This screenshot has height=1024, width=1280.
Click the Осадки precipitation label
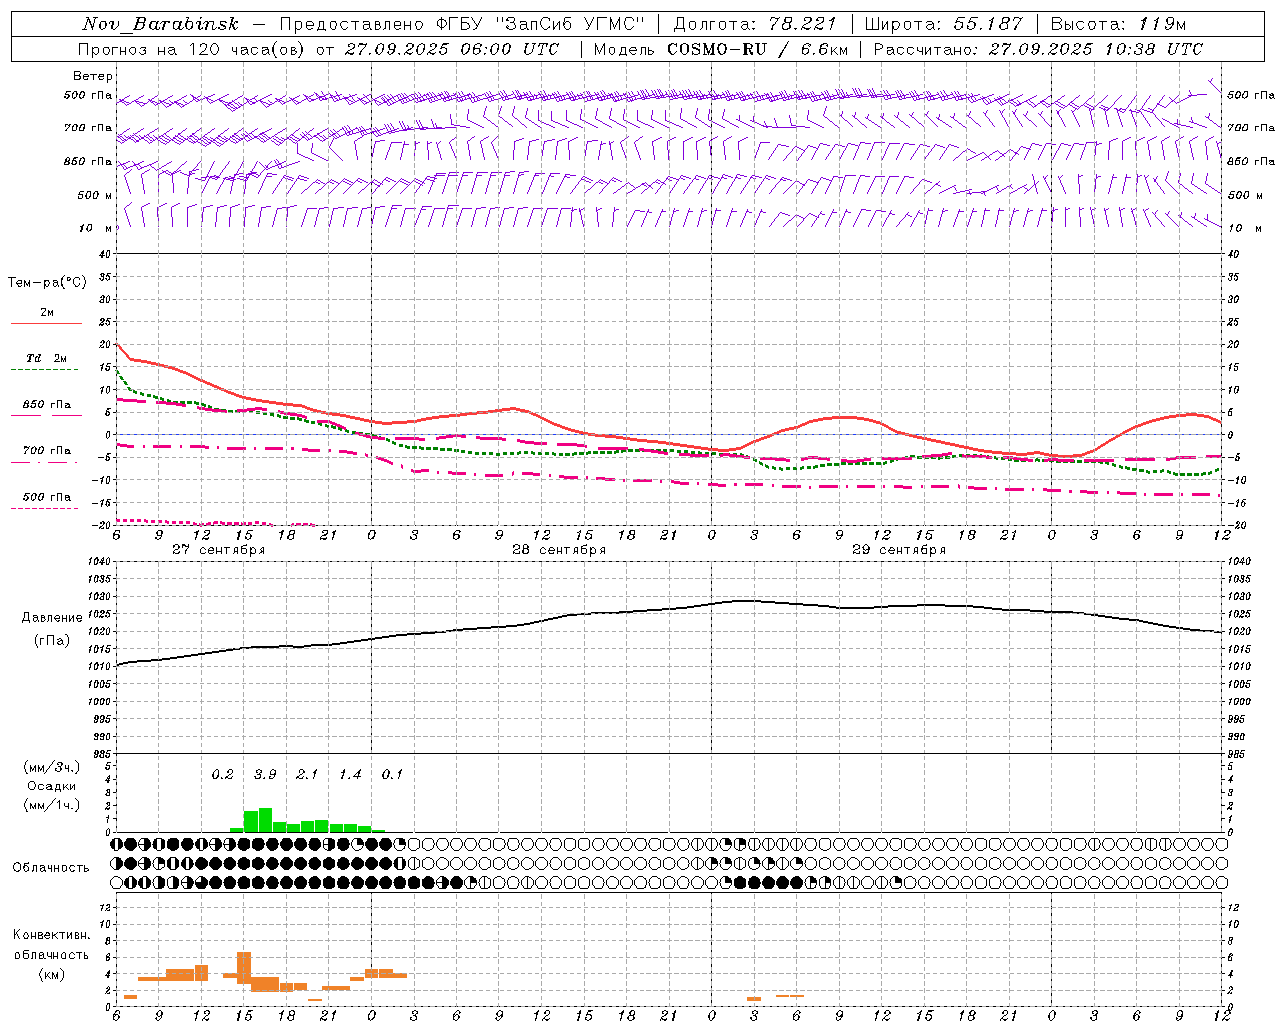52,786
